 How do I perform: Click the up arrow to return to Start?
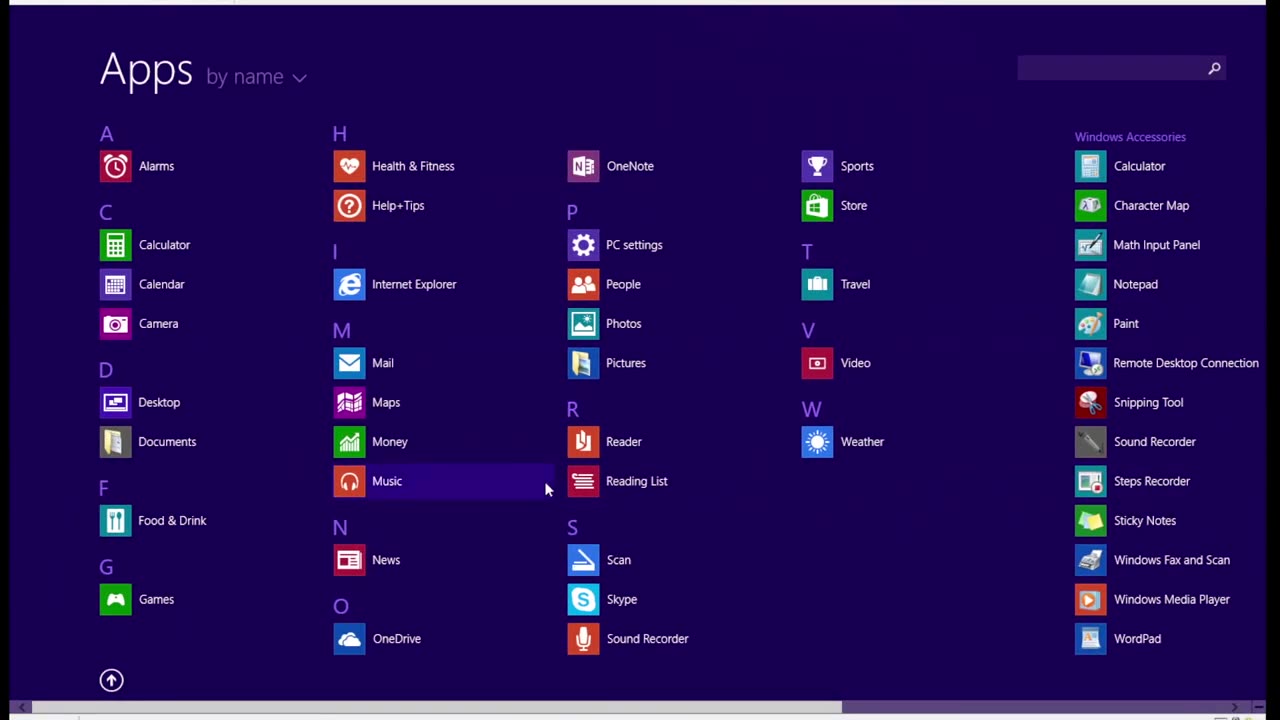click(111, 681)
